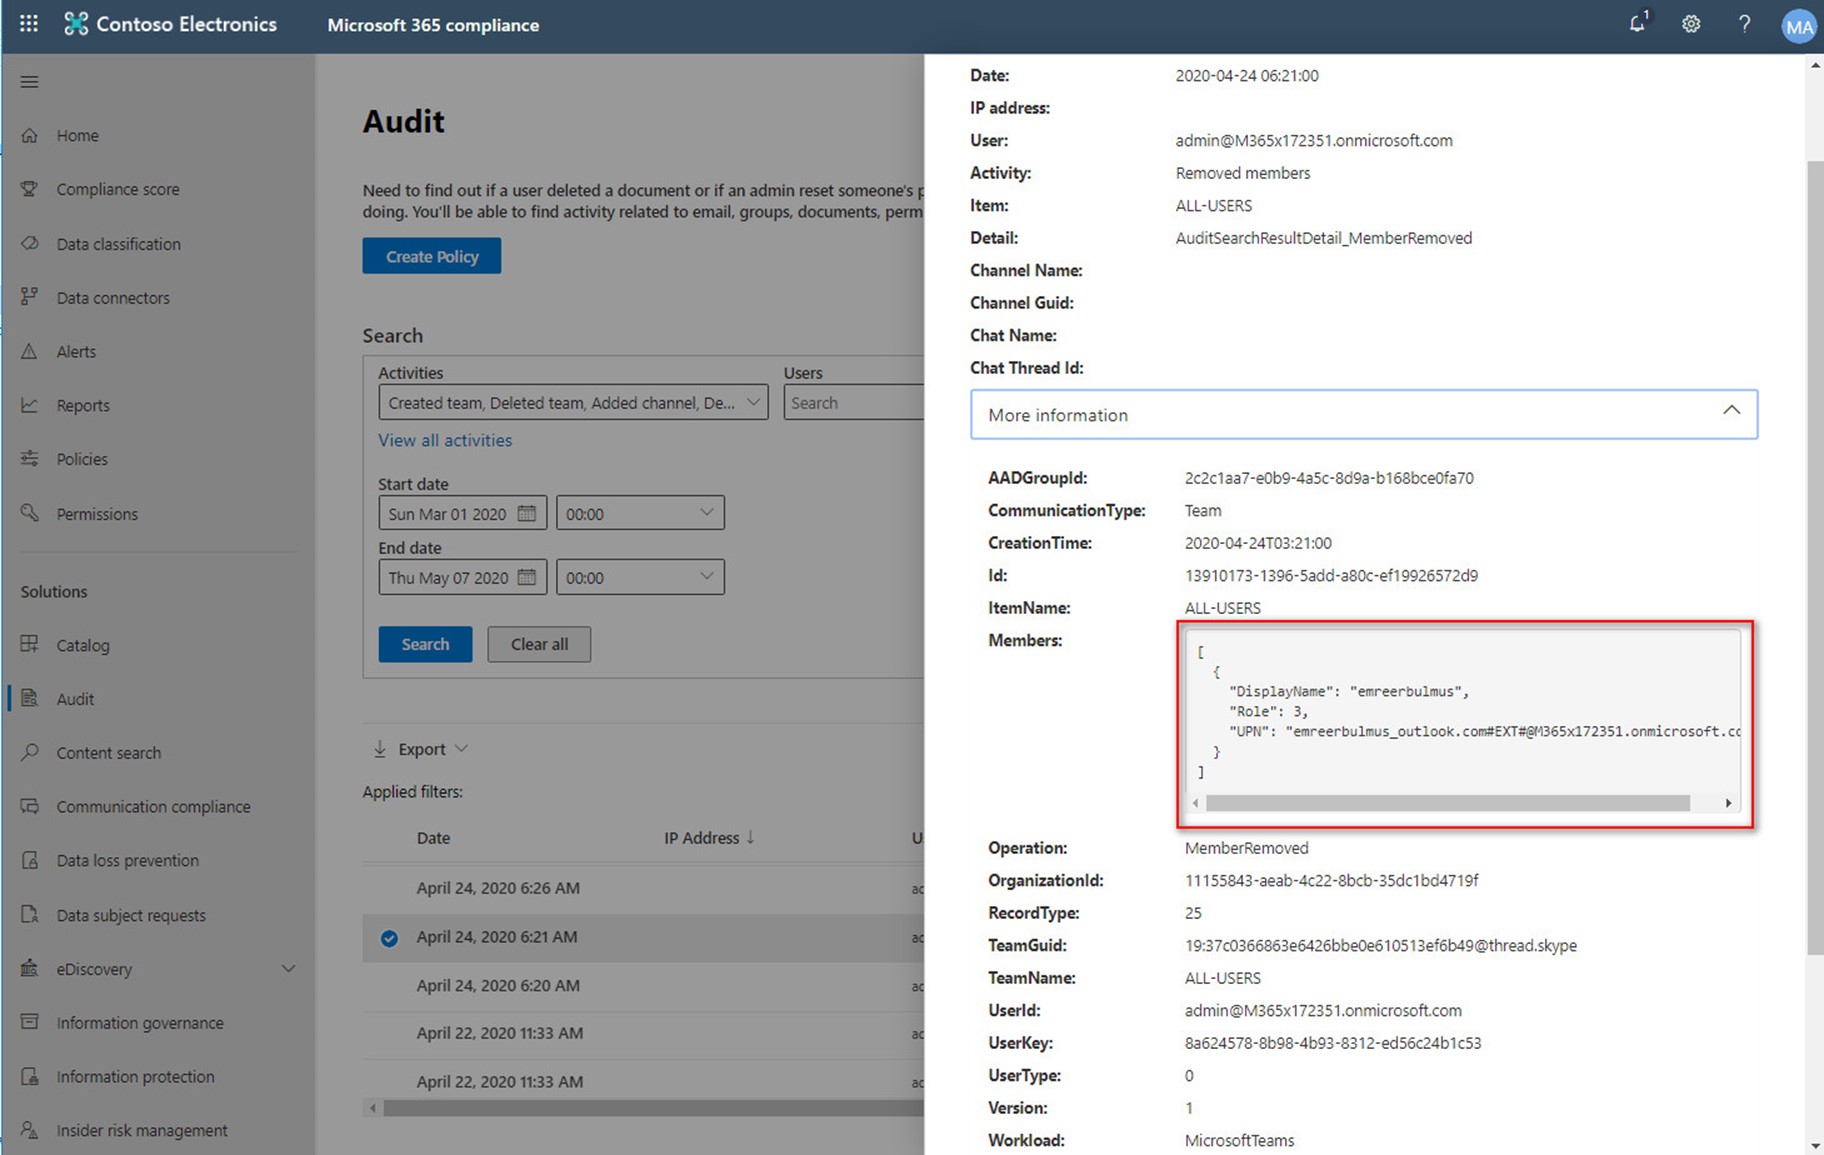Open the End date calendar picker icon

tap(527, 577)
